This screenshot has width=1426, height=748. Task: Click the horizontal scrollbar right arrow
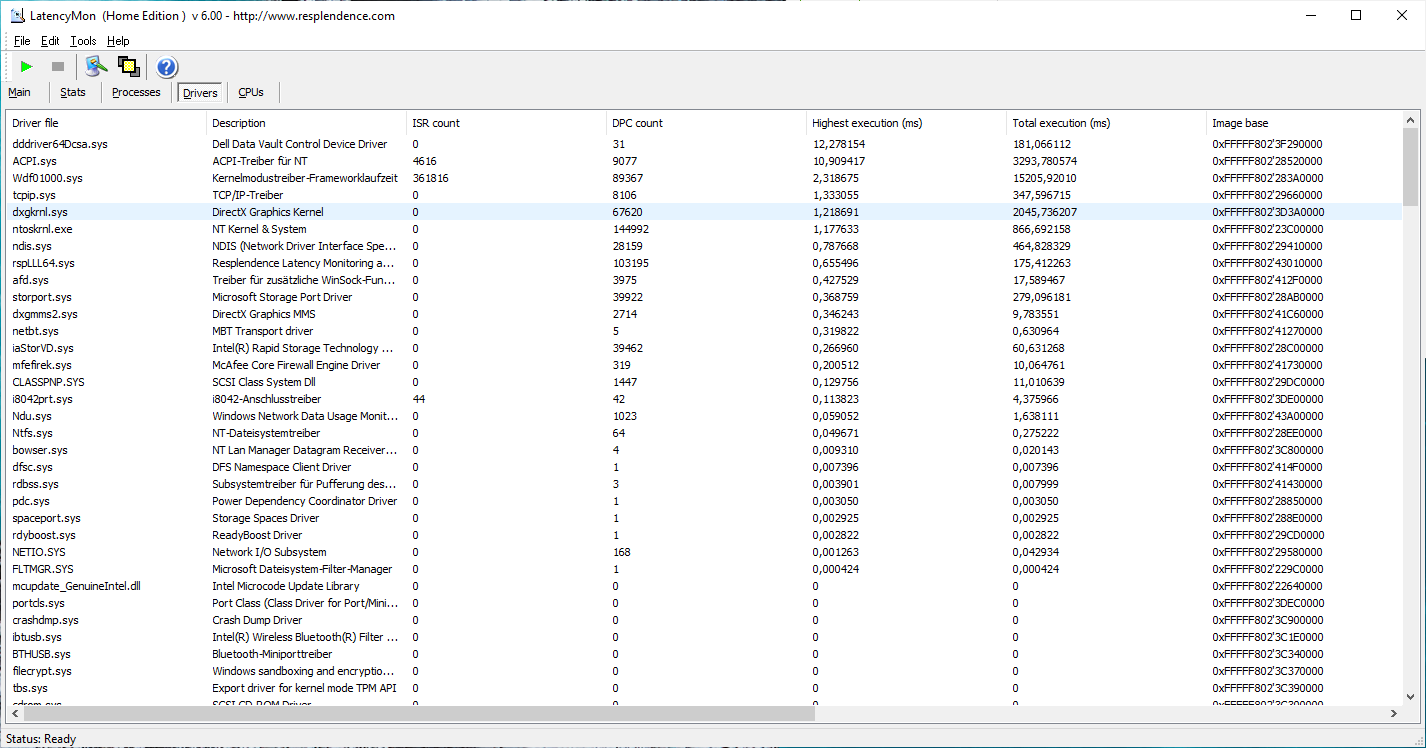pos(1393,713)
